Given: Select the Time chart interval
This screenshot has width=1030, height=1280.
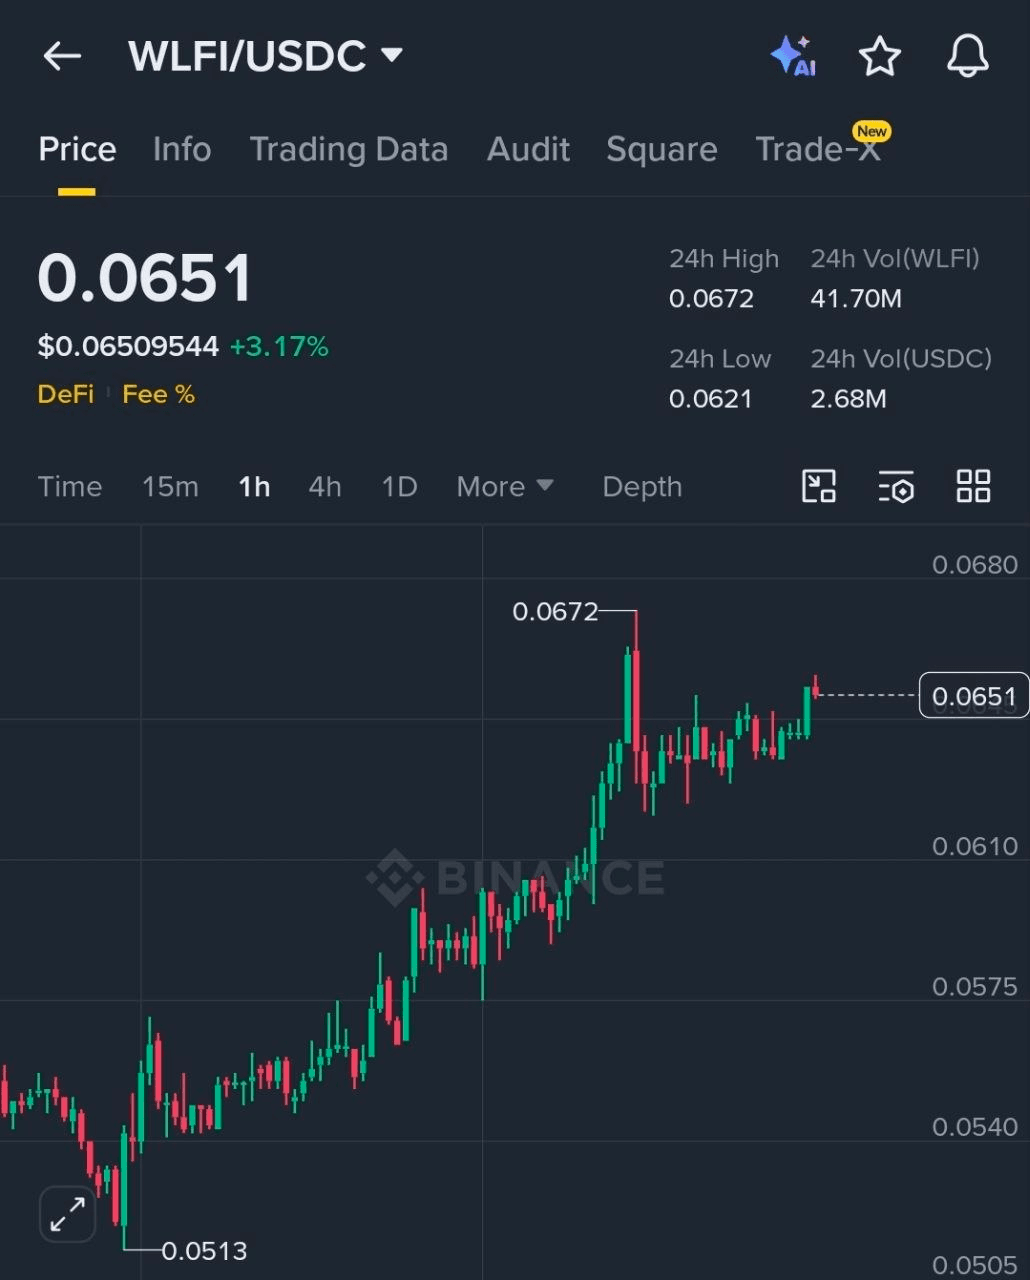Looking at the screenshot, I should tap(70, 487).
